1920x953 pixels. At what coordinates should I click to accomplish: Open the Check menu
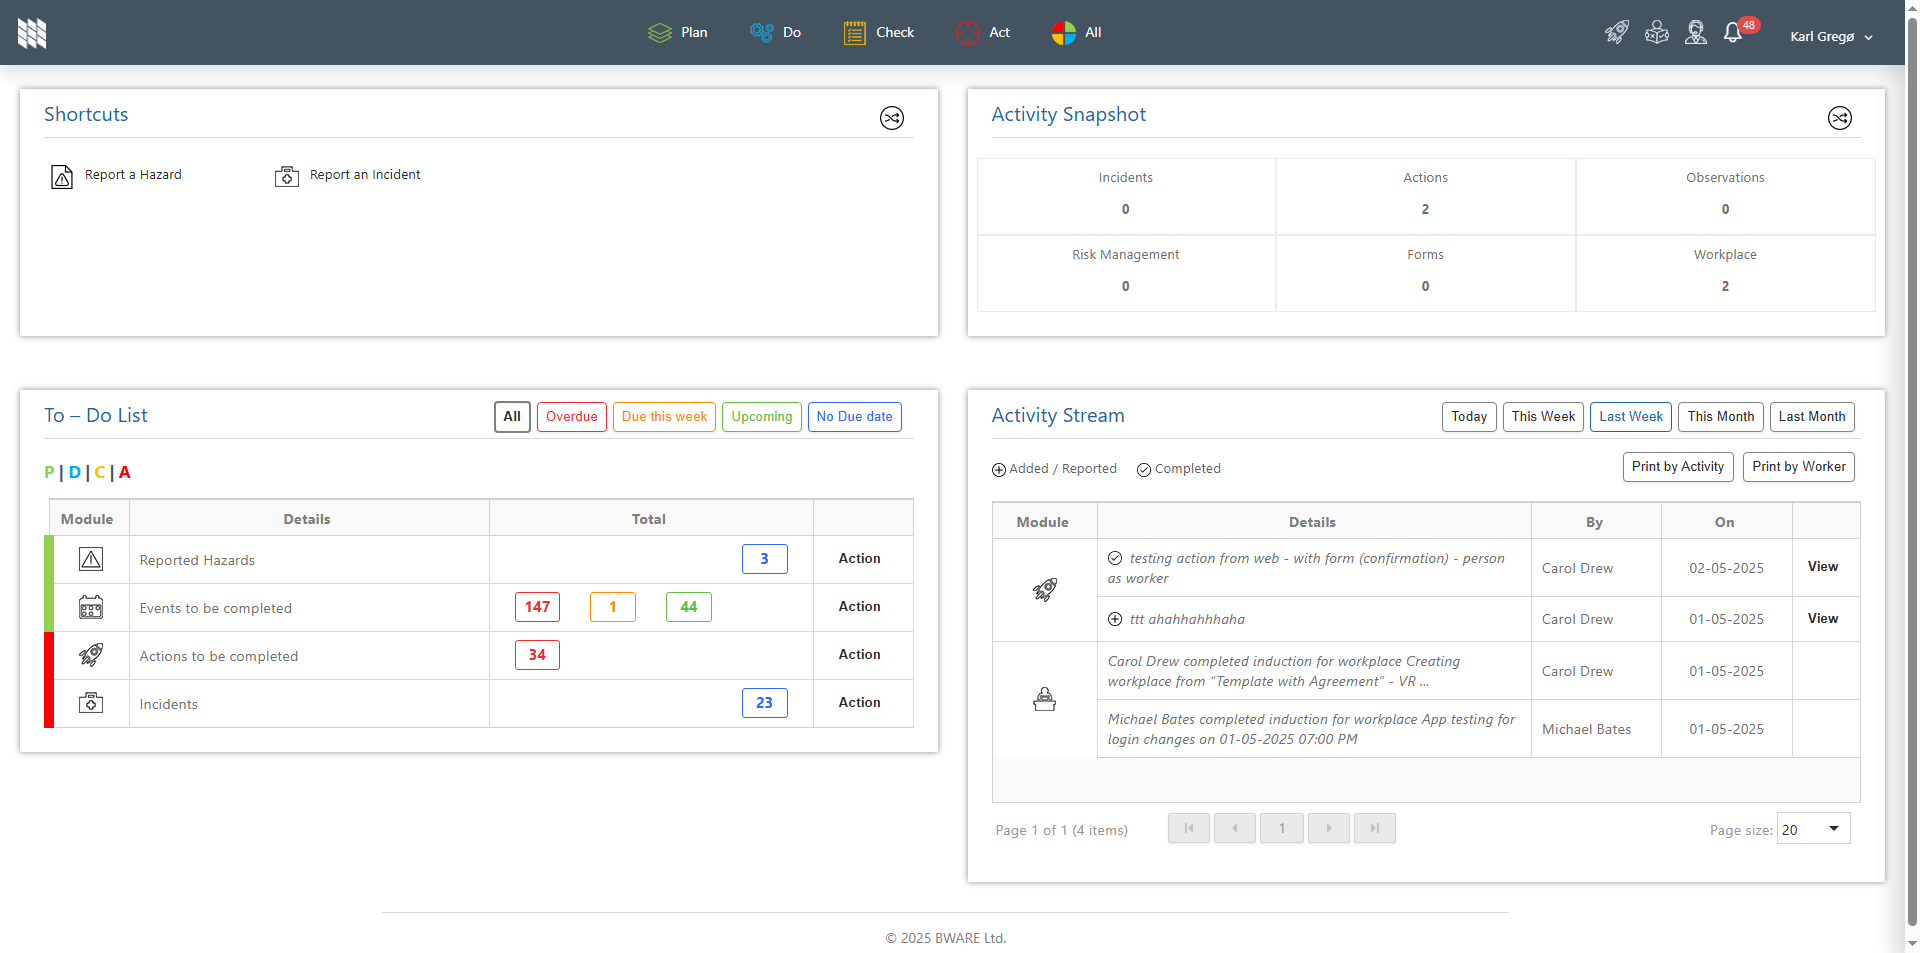(x=878, y=33)
